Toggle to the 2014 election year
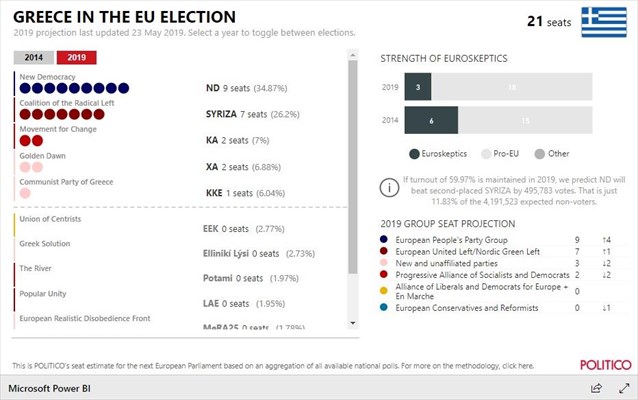The height and width of the screenshot is (400, 638). [34, 58]
